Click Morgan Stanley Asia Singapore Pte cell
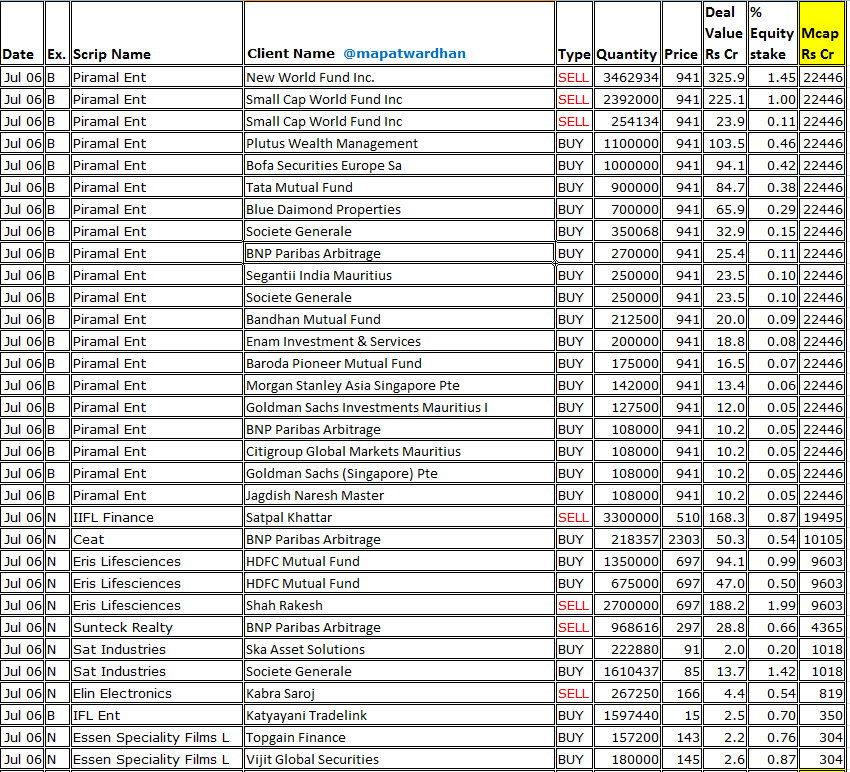Viewport: 850px width, 772px height. (400, 385)
